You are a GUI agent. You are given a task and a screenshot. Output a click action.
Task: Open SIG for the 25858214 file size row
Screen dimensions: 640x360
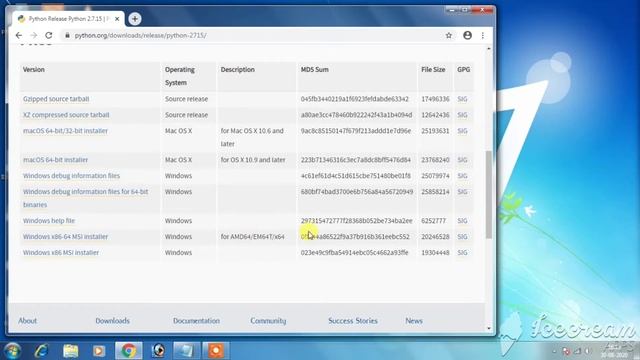[x=462, y=191]
